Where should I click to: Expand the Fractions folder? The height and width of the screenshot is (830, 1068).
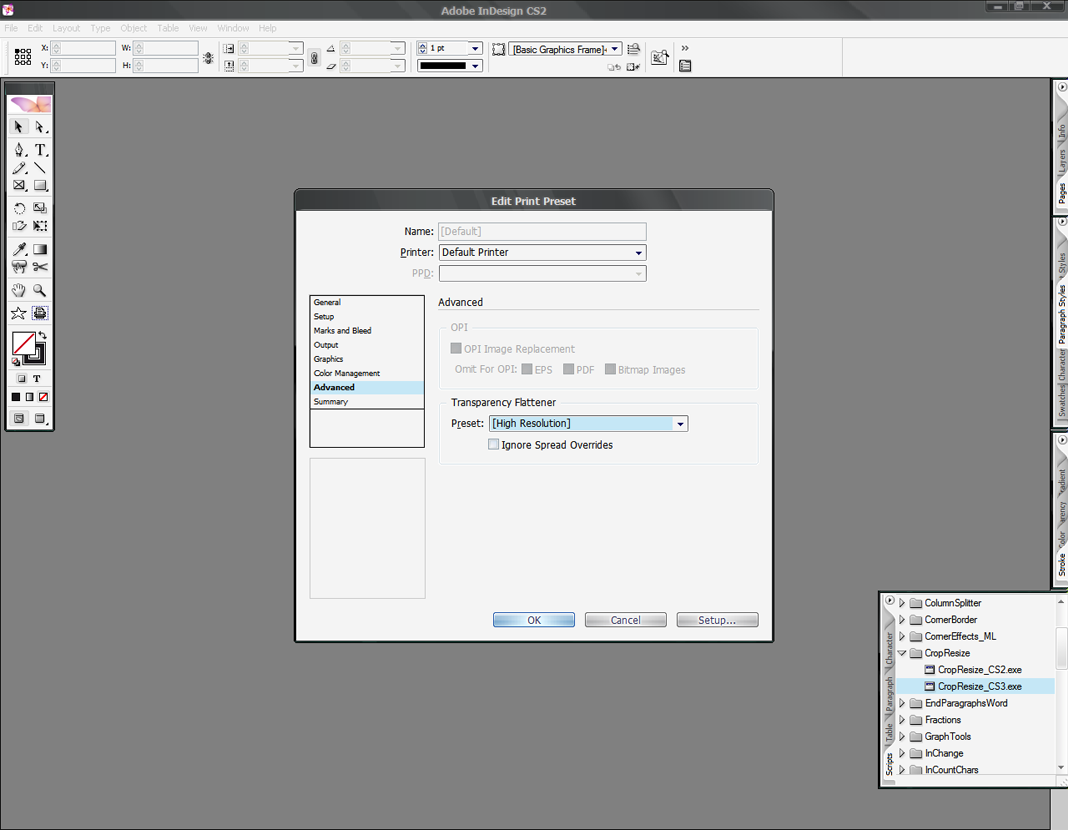coord(902,720)
